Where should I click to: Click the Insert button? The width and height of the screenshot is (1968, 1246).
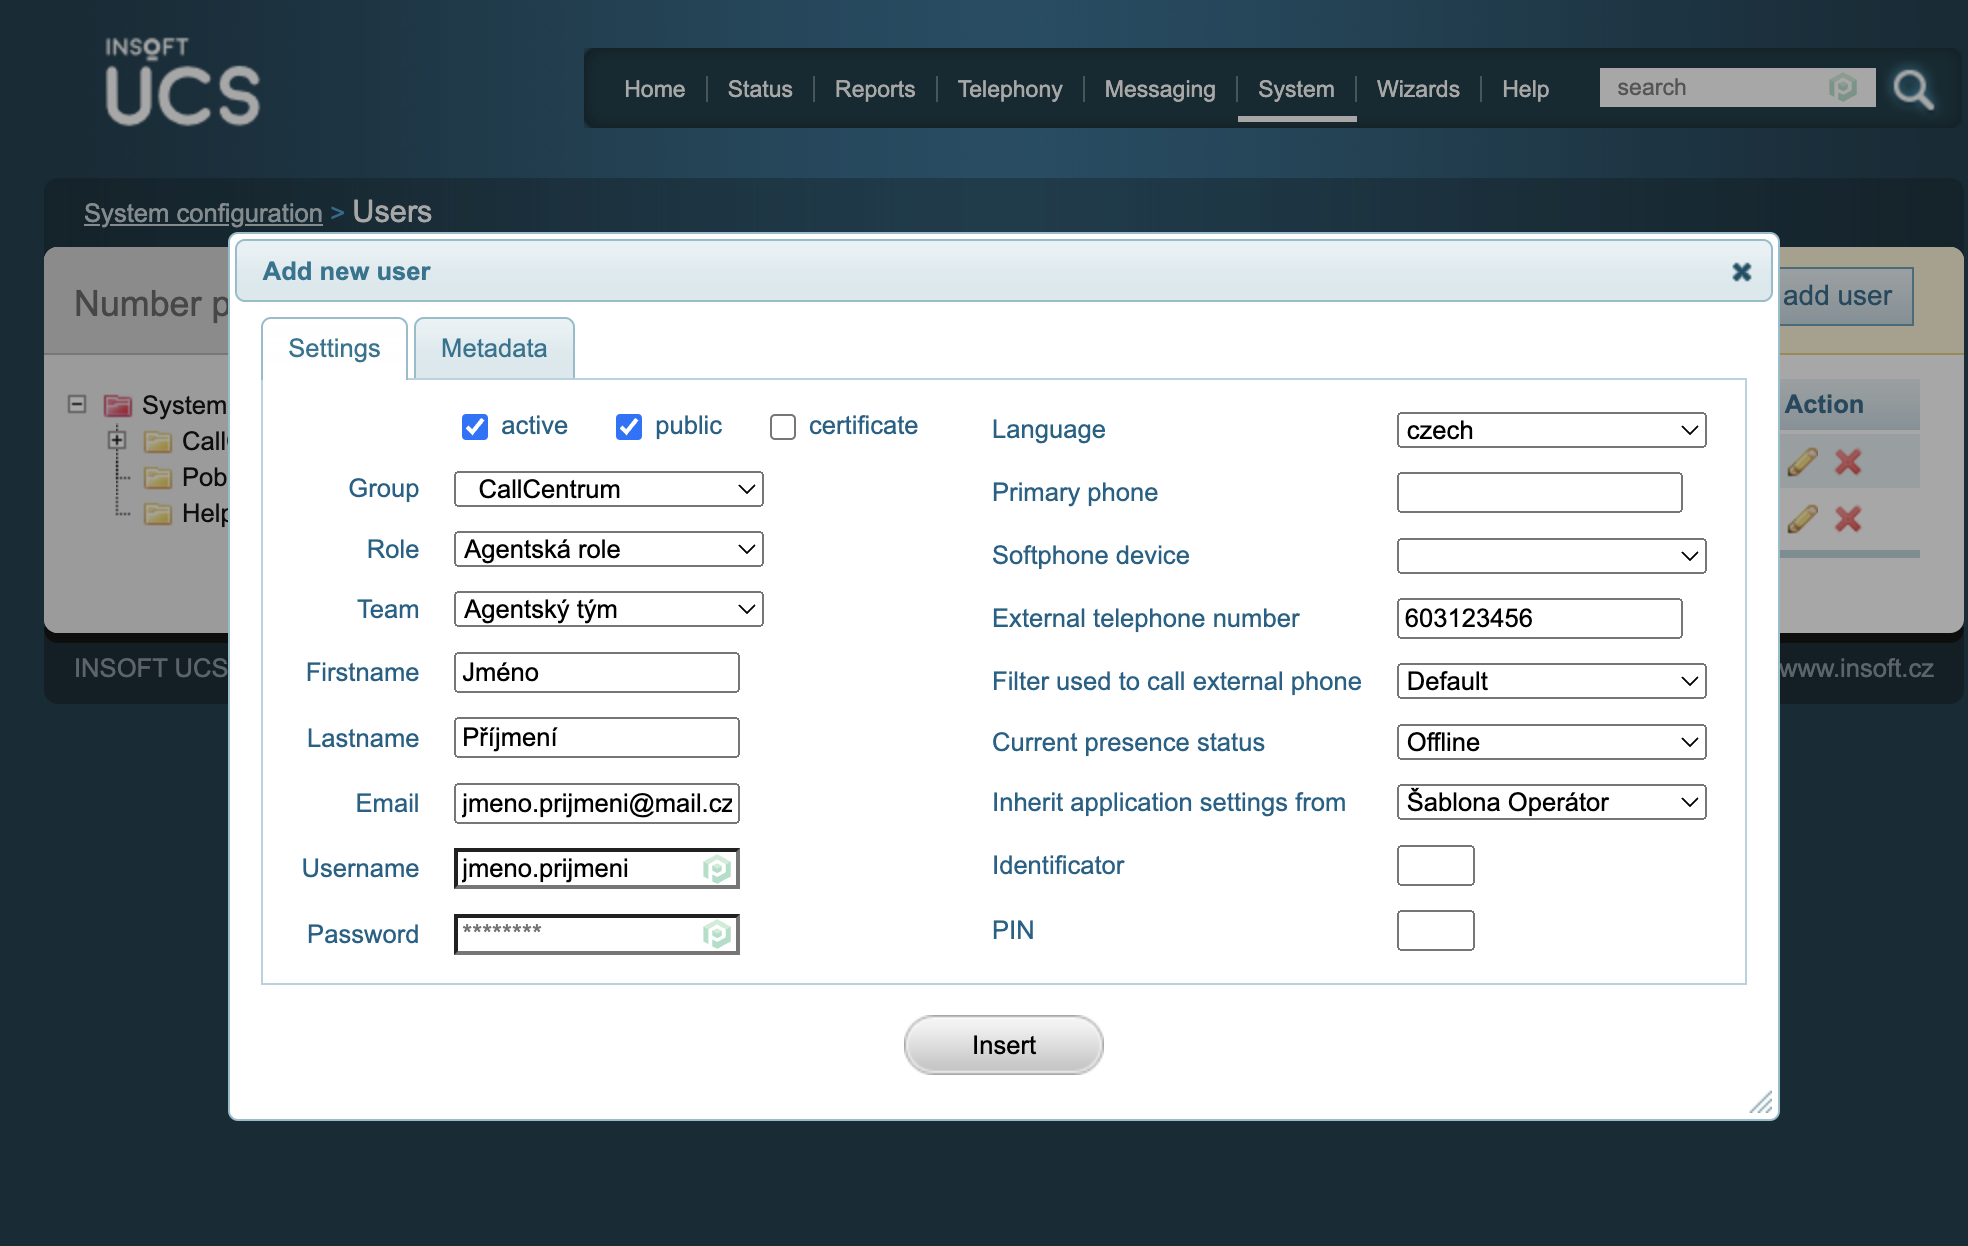pos(1003,1045)
